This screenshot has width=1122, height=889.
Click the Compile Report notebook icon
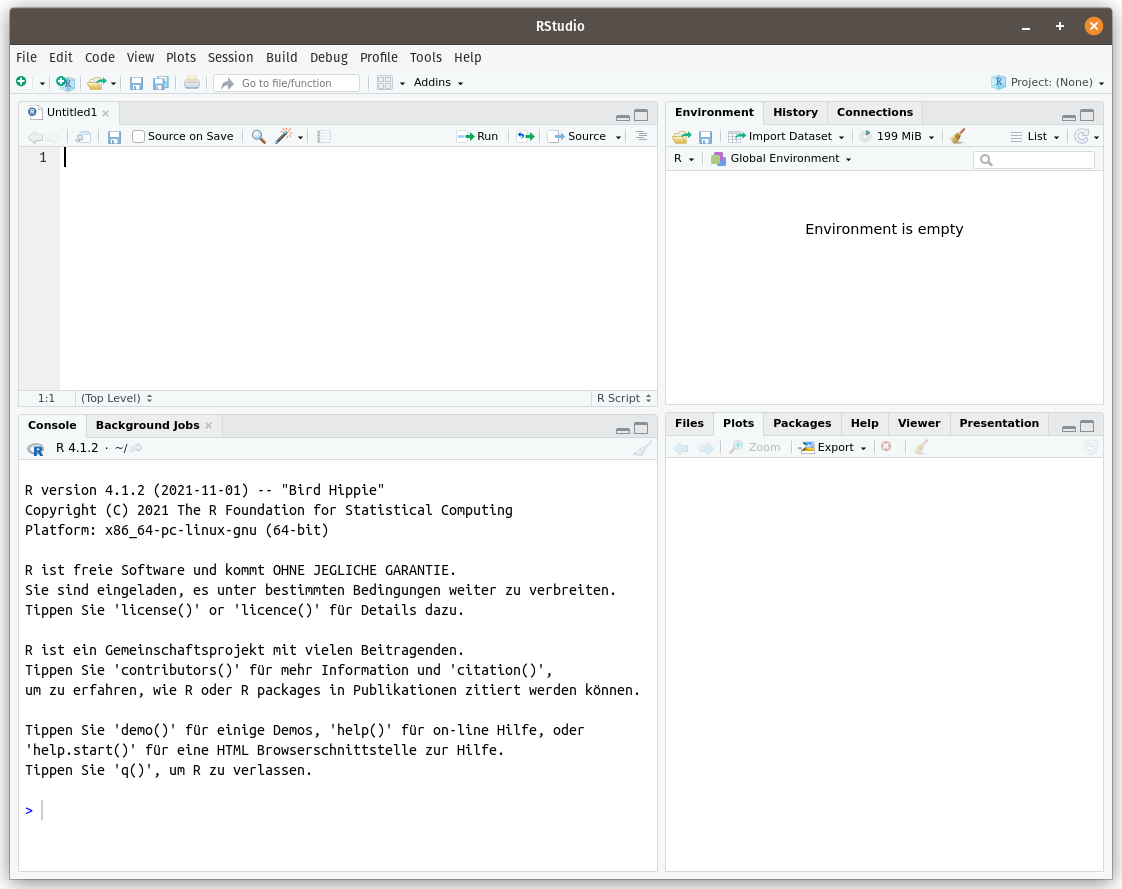[x=324, y=137]
